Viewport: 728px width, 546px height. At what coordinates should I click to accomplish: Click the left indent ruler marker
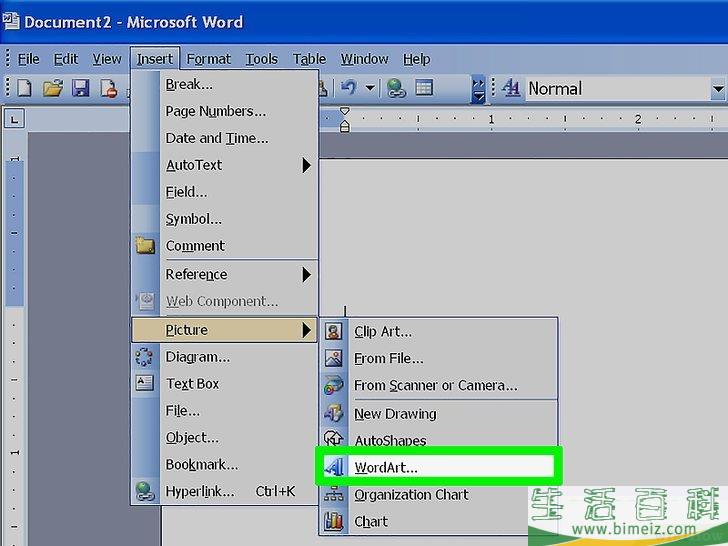pyautogui.click(x=344, y=126)
